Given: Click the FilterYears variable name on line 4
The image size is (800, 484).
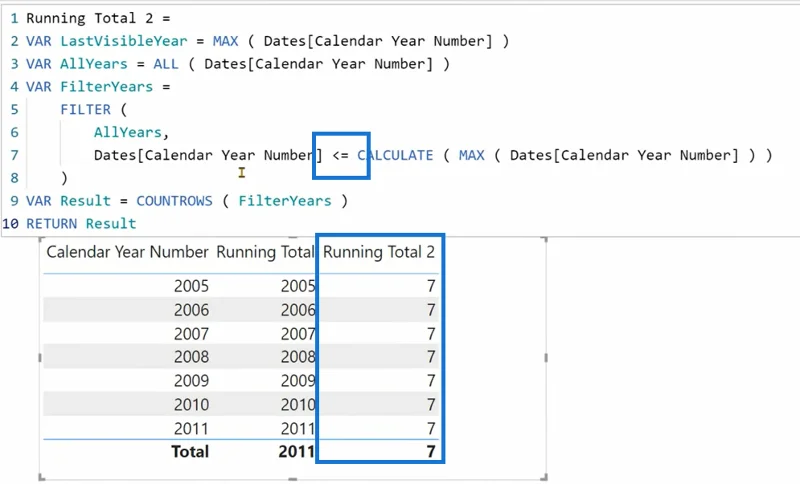Looking at the screenshot, I should tap(107, 87).
